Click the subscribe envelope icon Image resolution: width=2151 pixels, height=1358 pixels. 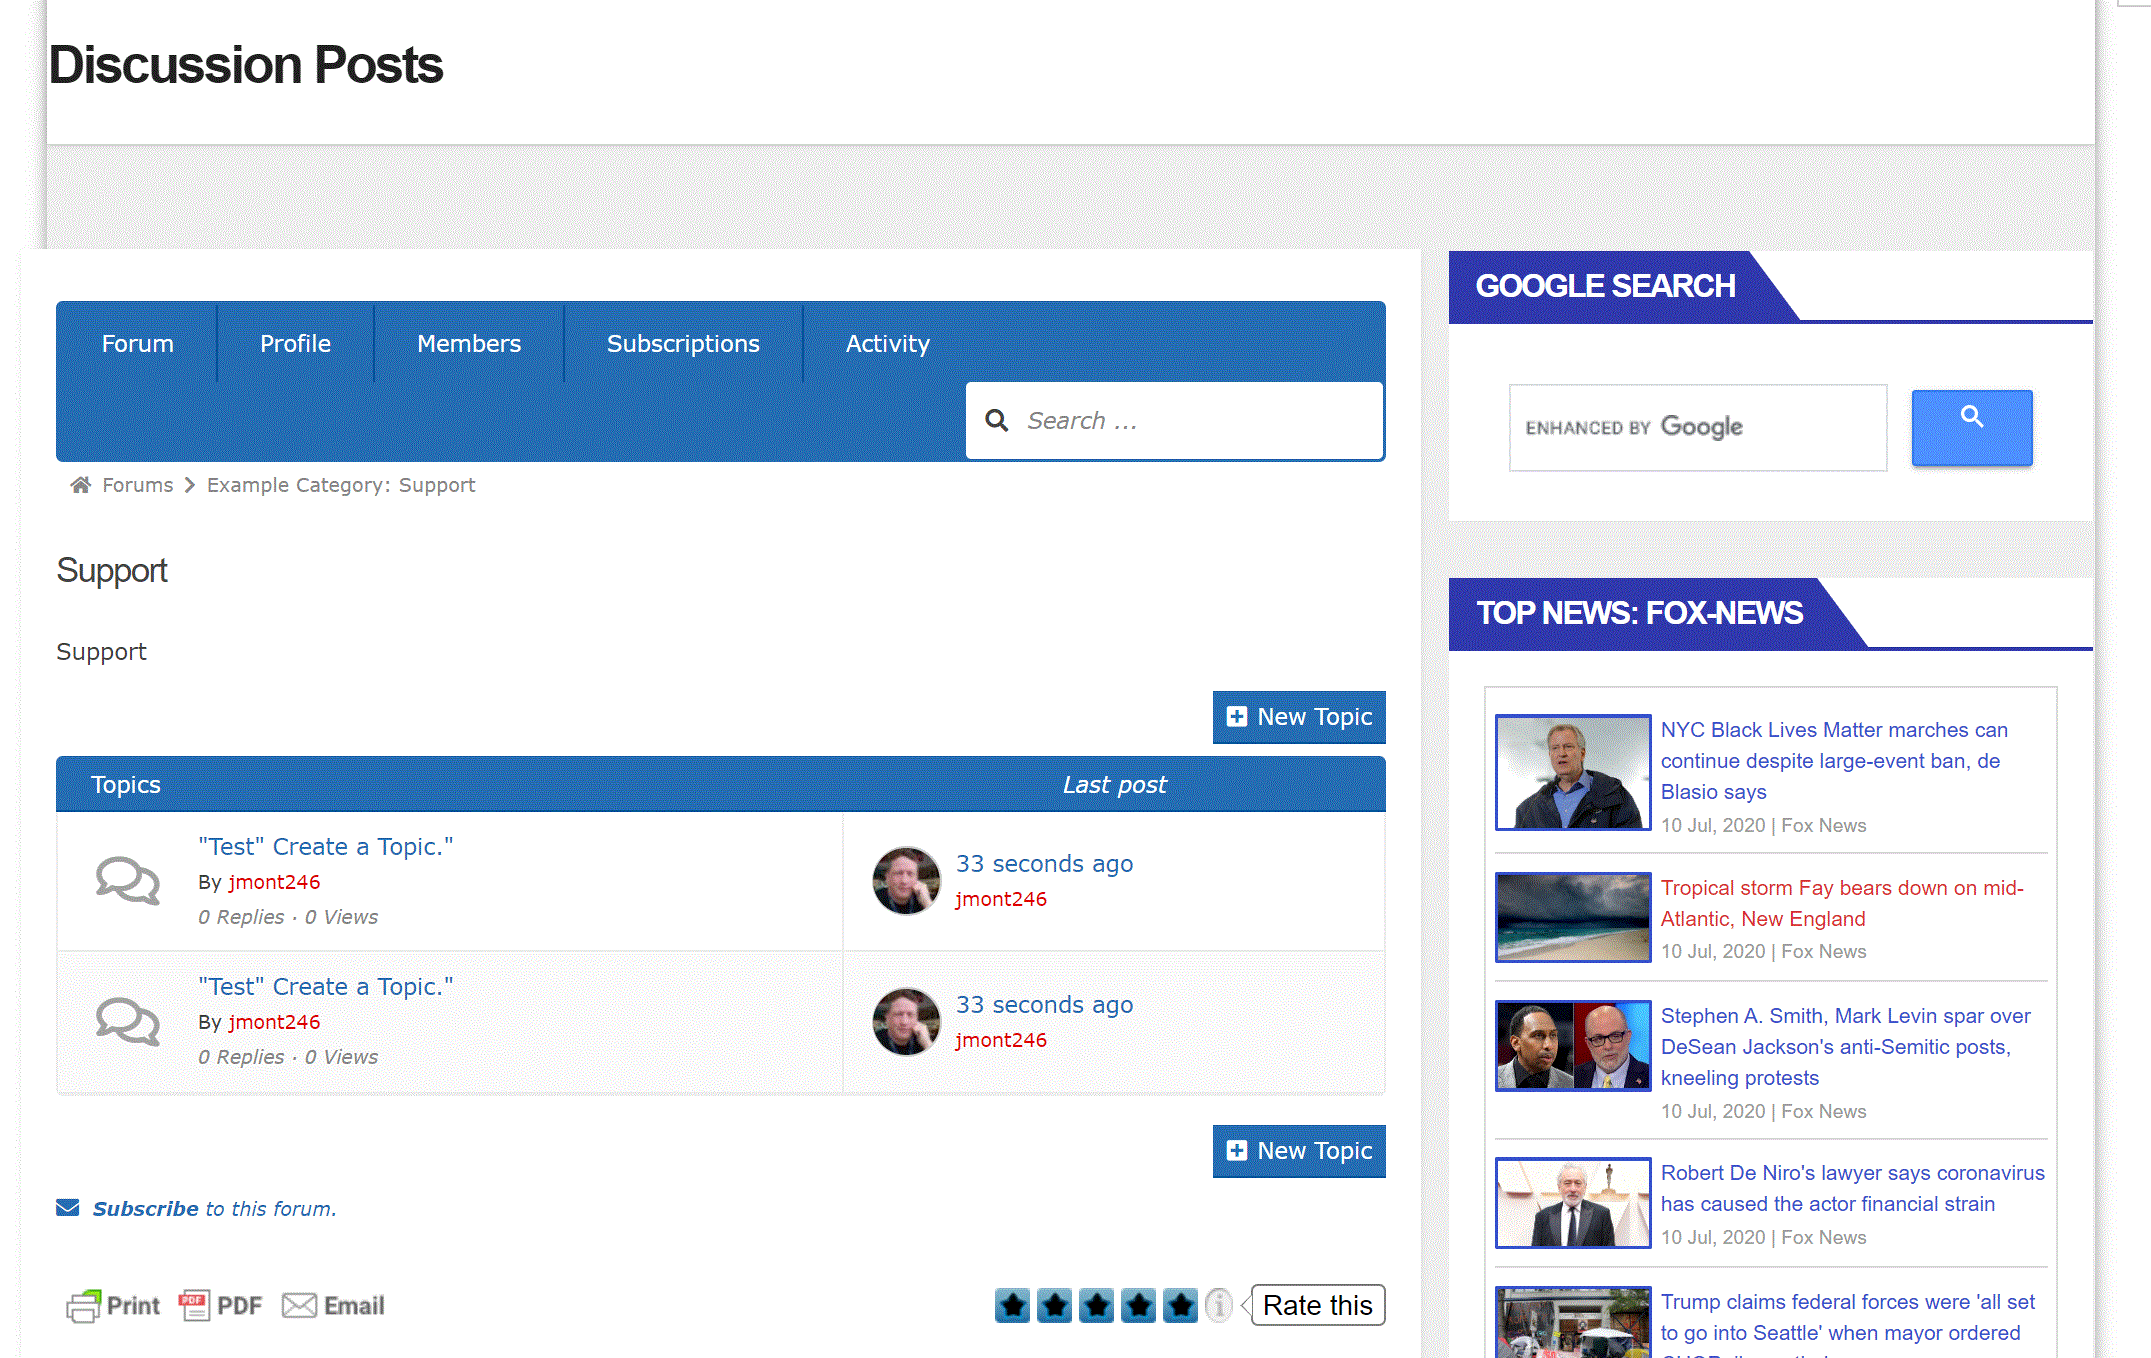68,1208
